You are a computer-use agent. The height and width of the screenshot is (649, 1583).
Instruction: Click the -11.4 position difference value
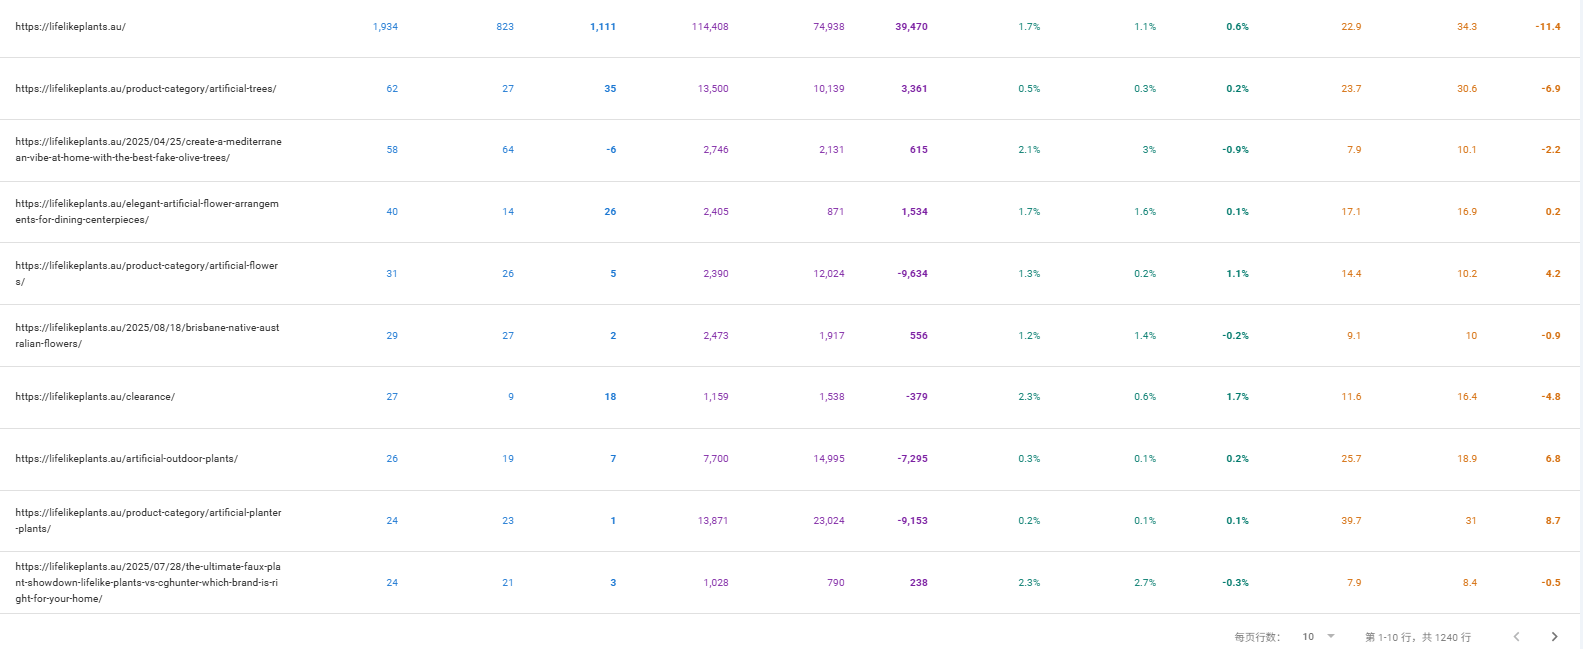click(1548, 27)
